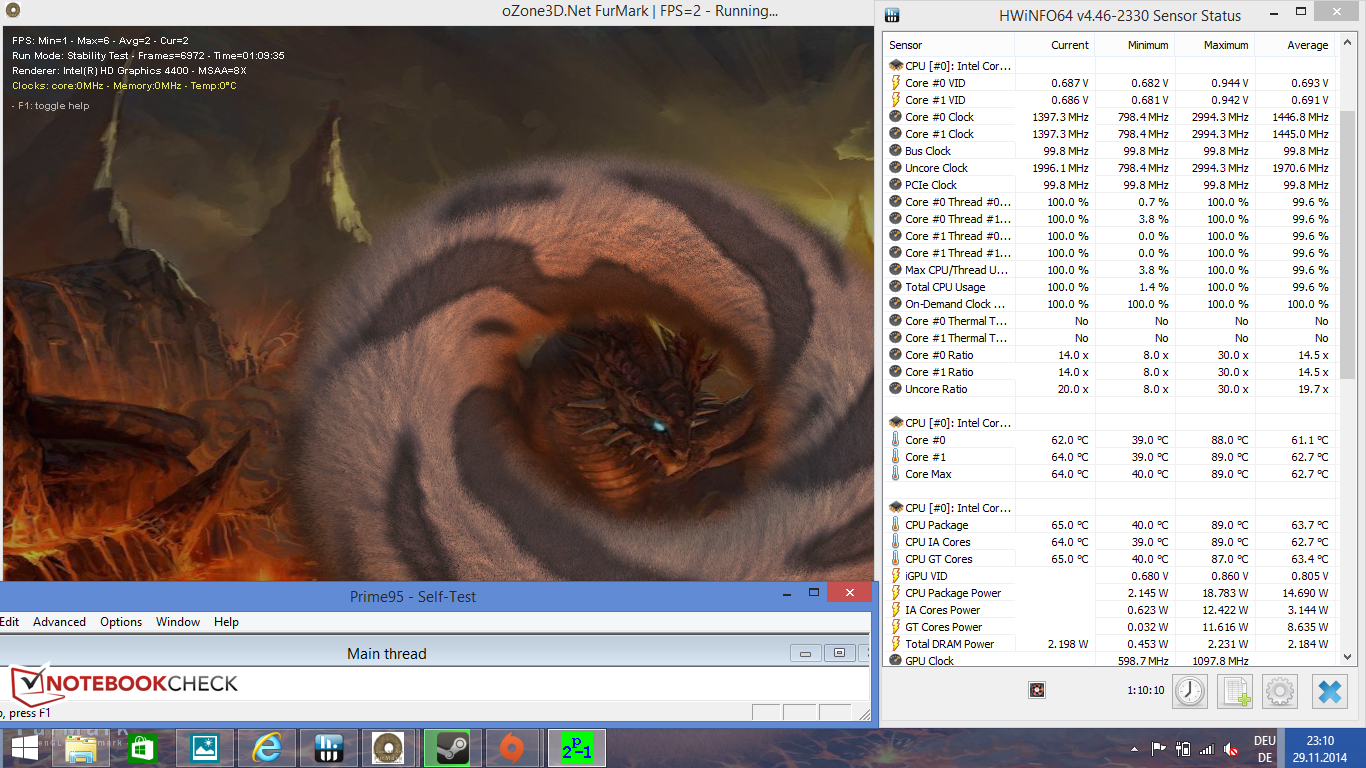
Task: Select the Core #1 Ratio row
Action: (x=1110, y=372)
